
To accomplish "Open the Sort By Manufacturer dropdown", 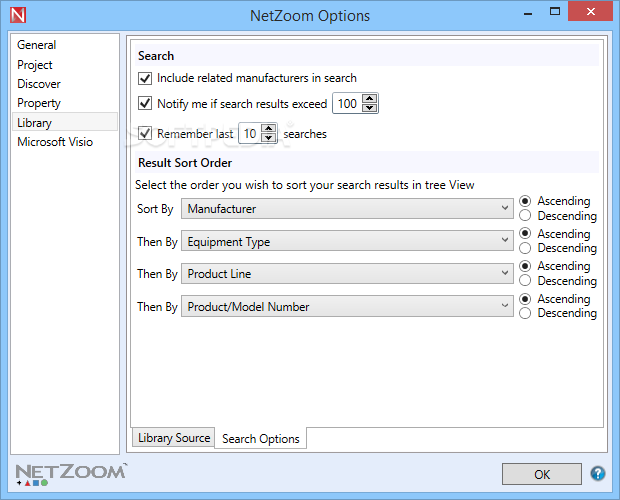I will [x=347, y=209].
